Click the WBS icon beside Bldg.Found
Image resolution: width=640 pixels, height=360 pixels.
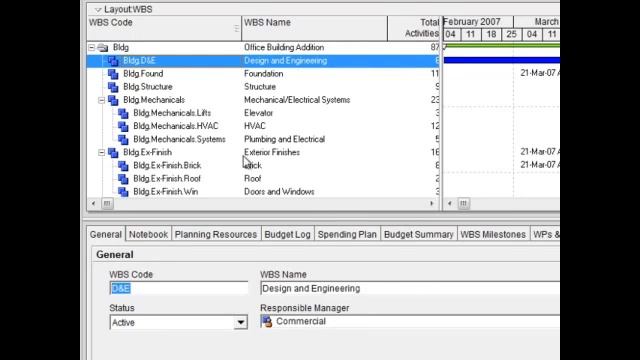pyautogui.click(x=113, y=74)
